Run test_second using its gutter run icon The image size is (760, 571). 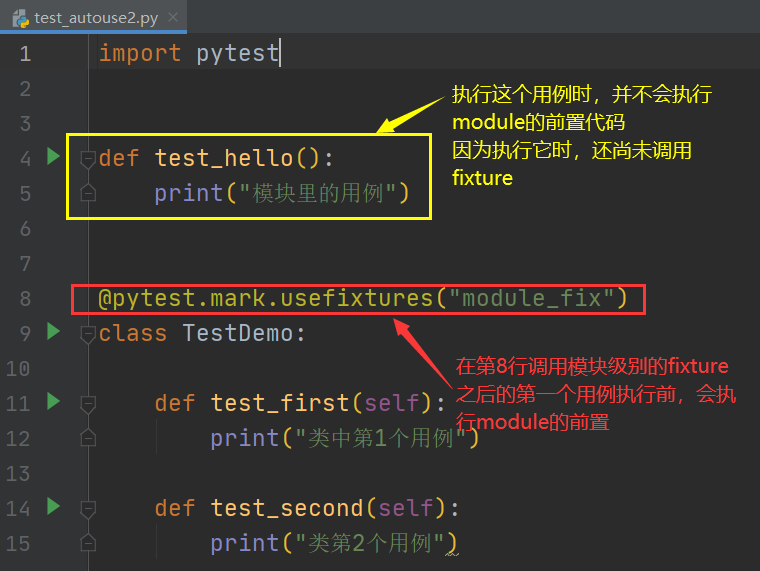[54, 507]
